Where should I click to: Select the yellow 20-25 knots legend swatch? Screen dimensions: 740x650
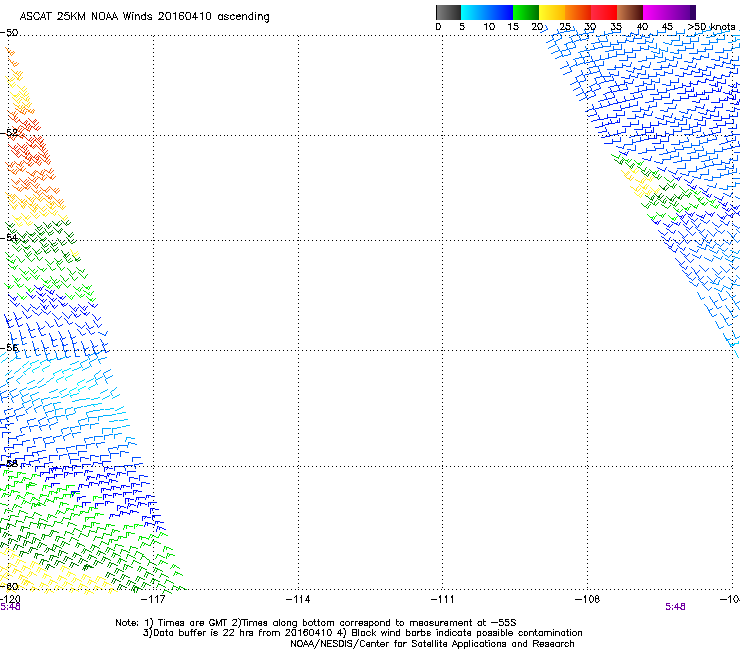(552, 12)
